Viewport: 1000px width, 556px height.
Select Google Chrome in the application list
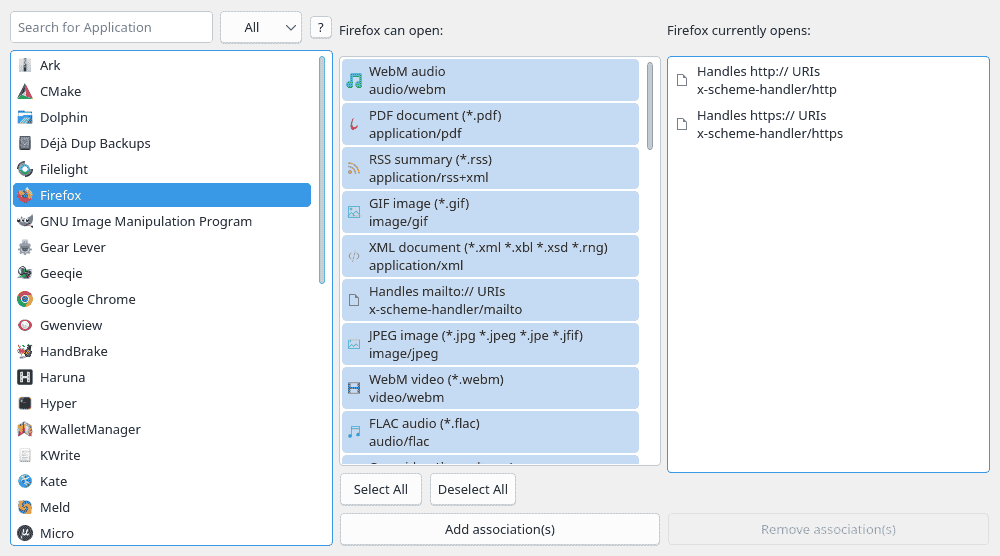click(162, 300)
